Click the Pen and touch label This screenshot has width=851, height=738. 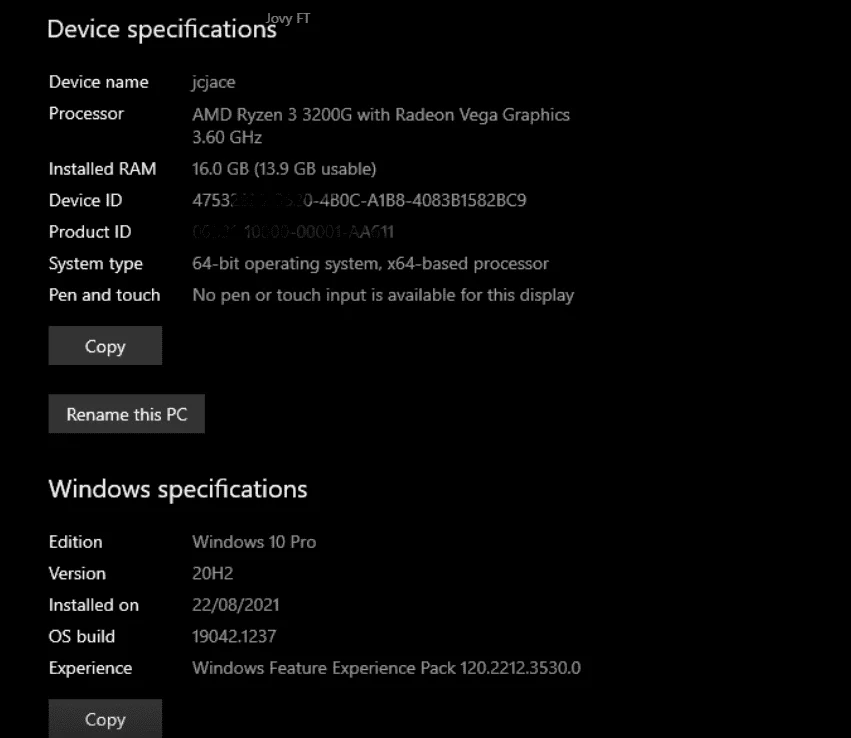tap(104, 295)
